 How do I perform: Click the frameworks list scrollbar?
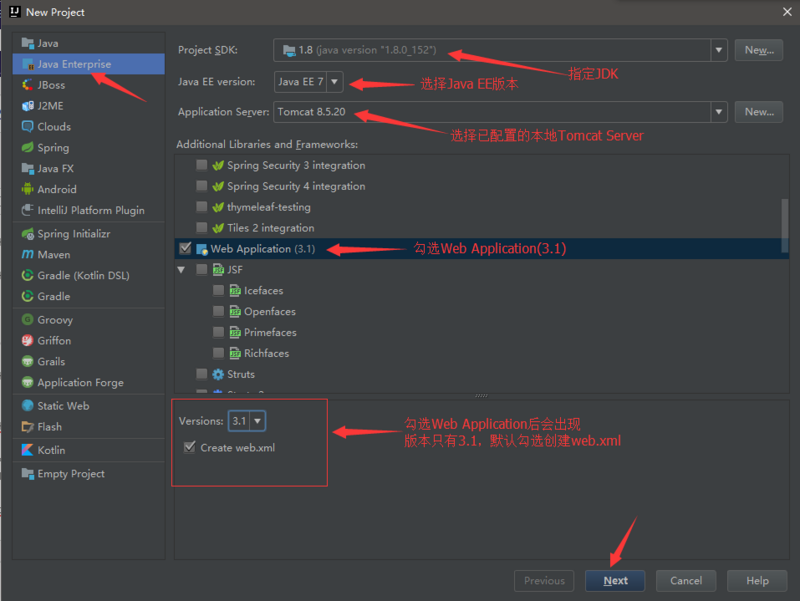coord(785,225)
